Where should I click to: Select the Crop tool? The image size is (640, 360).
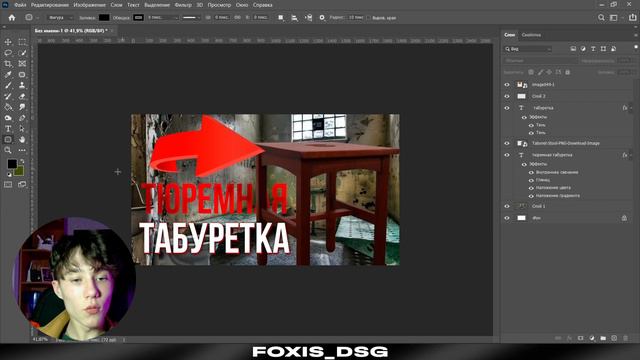pyautogui.click(x=8, y=64)
